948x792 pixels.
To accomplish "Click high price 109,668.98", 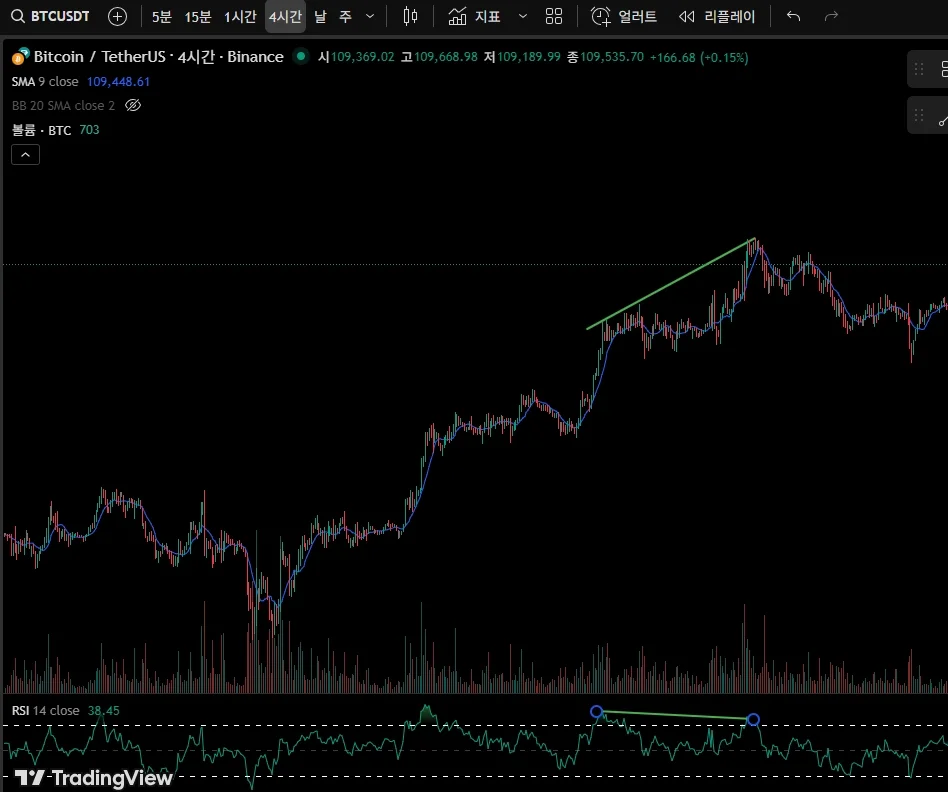I will [446, 57].
